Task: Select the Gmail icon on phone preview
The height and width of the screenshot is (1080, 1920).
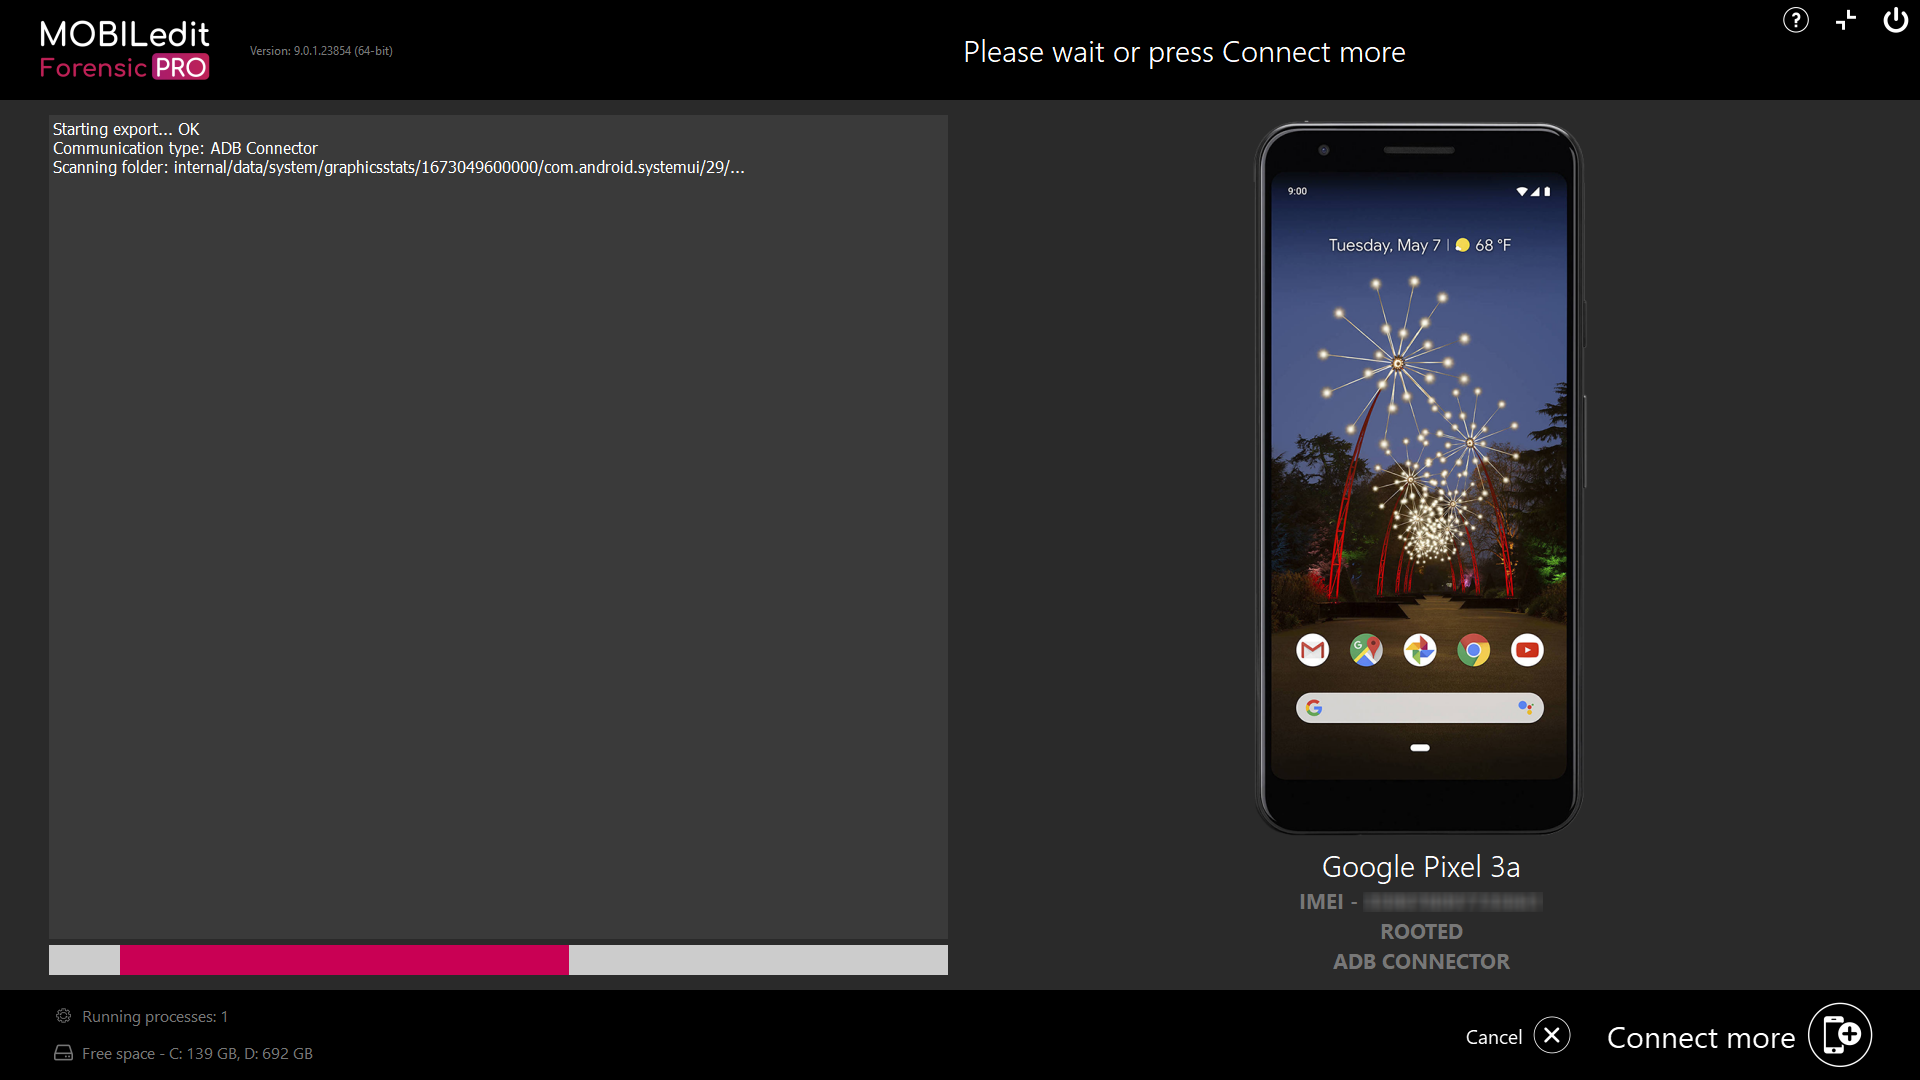Action: [x=1312, y=650]
